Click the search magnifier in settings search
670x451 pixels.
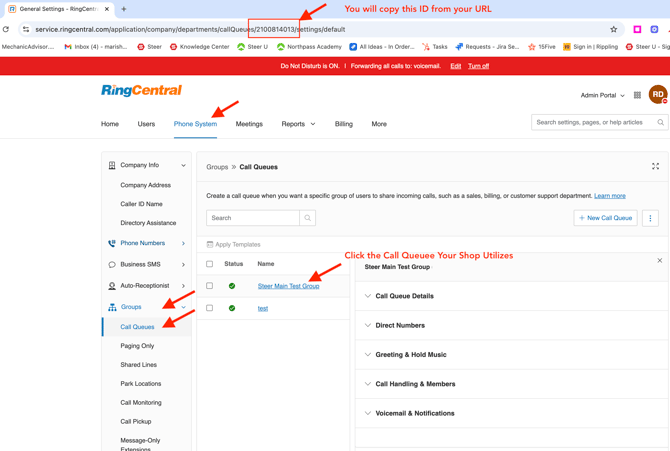point(661,122)
